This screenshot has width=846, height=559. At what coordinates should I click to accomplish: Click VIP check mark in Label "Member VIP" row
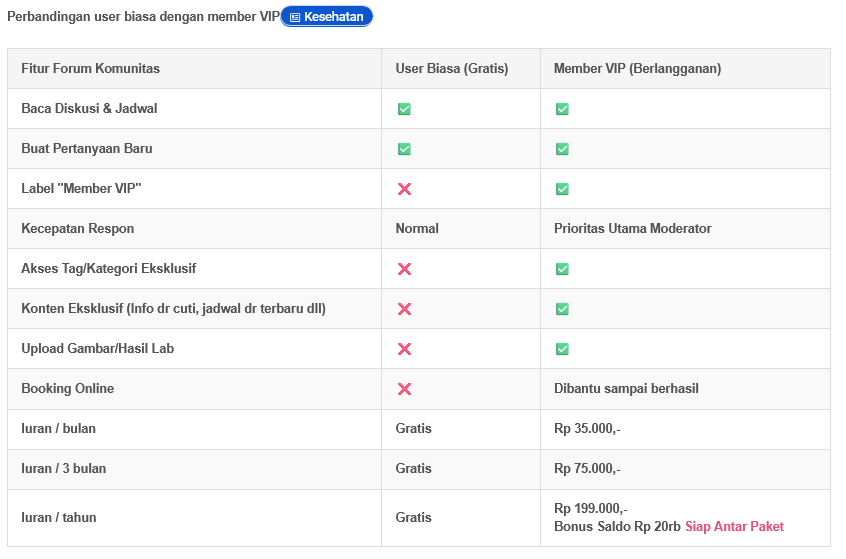[x=562, y=189]
